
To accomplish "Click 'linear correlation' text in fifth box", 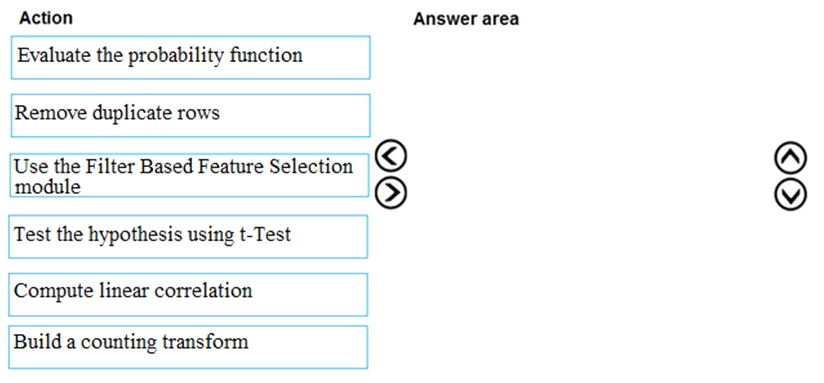I will (176, 290).
